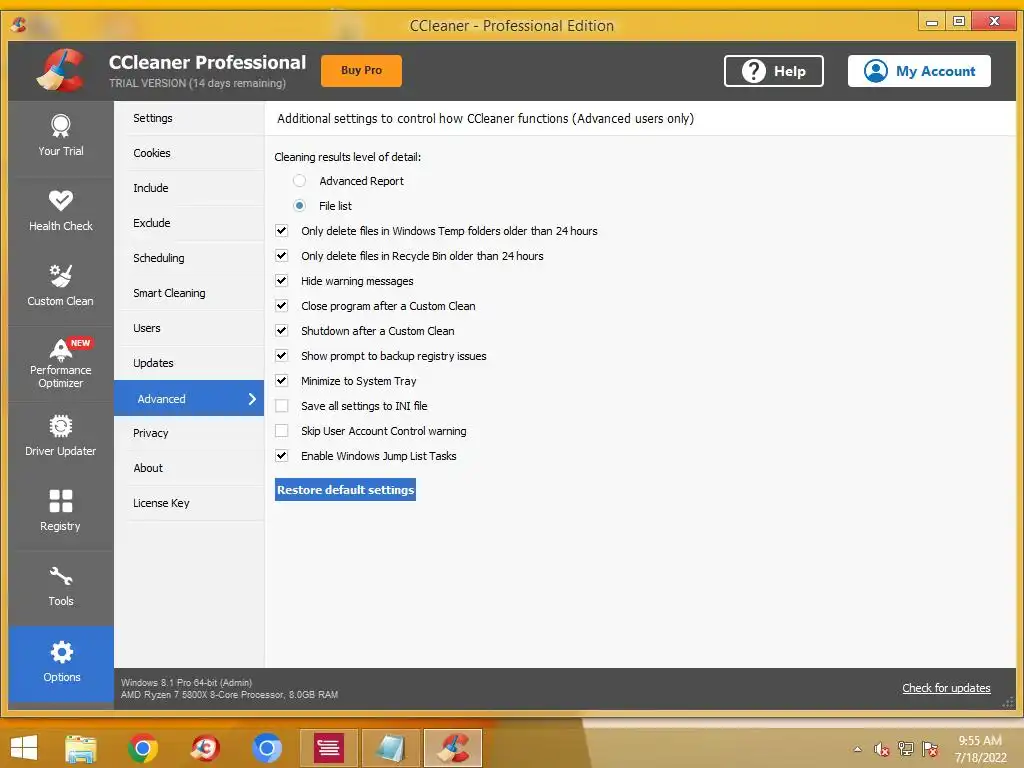The height and width of the screenshot is (768, 1024).
Task: Open red CCleaner Browser taskbar icon
Action: [204, 748]
